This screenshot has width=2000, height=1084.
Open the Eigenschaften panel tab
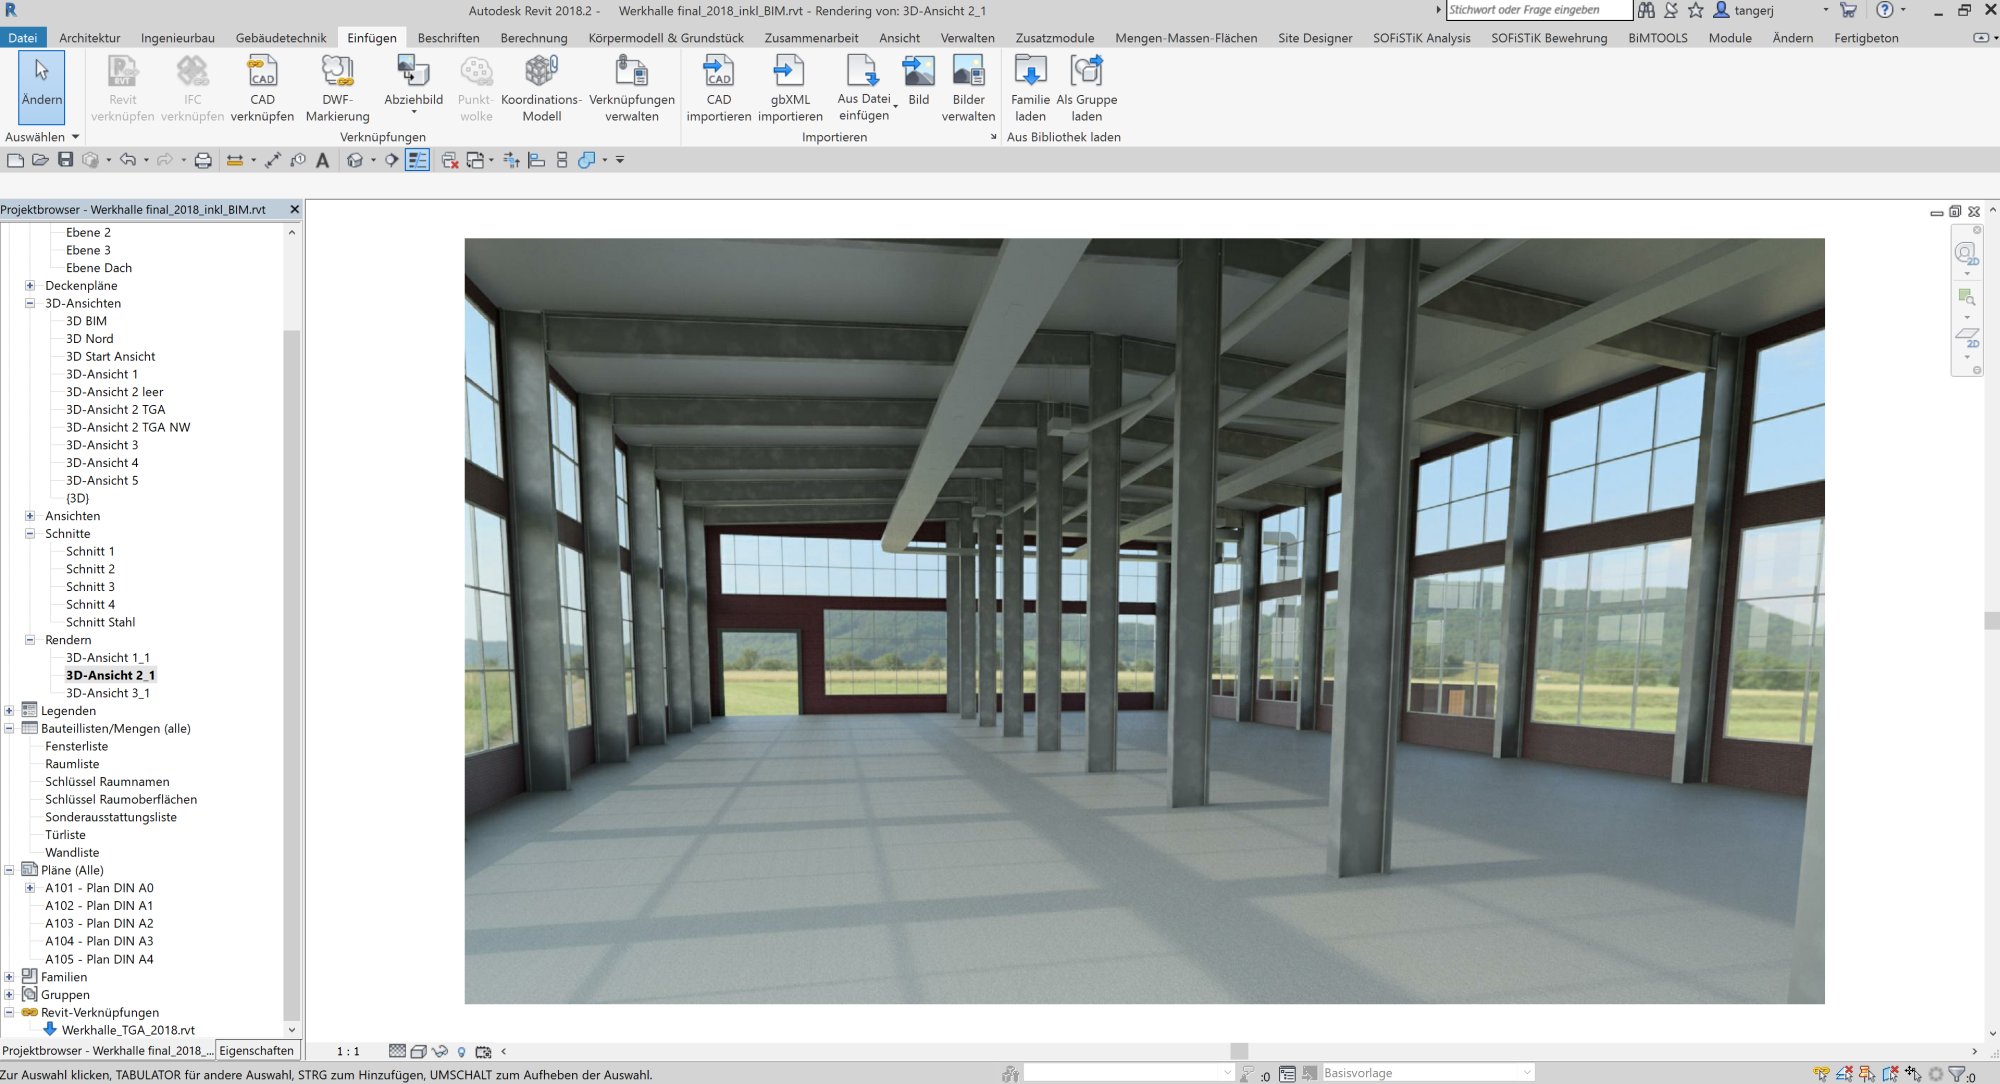[x=257, y=1050]
